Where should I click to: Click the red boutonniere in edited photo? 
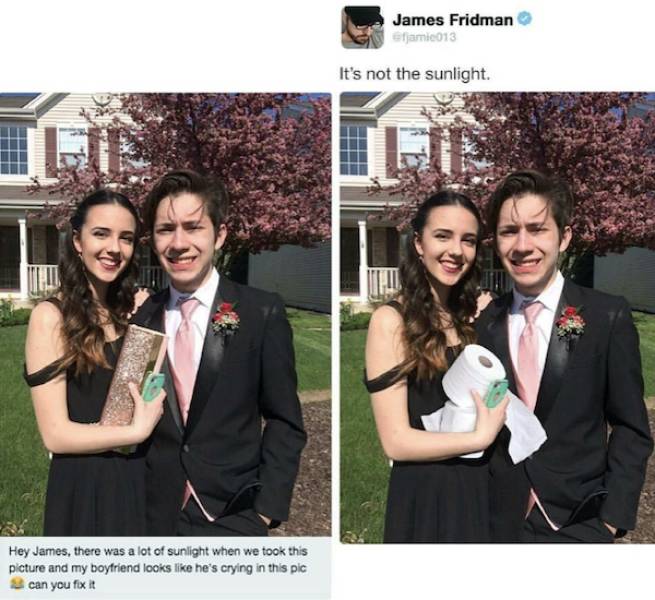point(570,322)
